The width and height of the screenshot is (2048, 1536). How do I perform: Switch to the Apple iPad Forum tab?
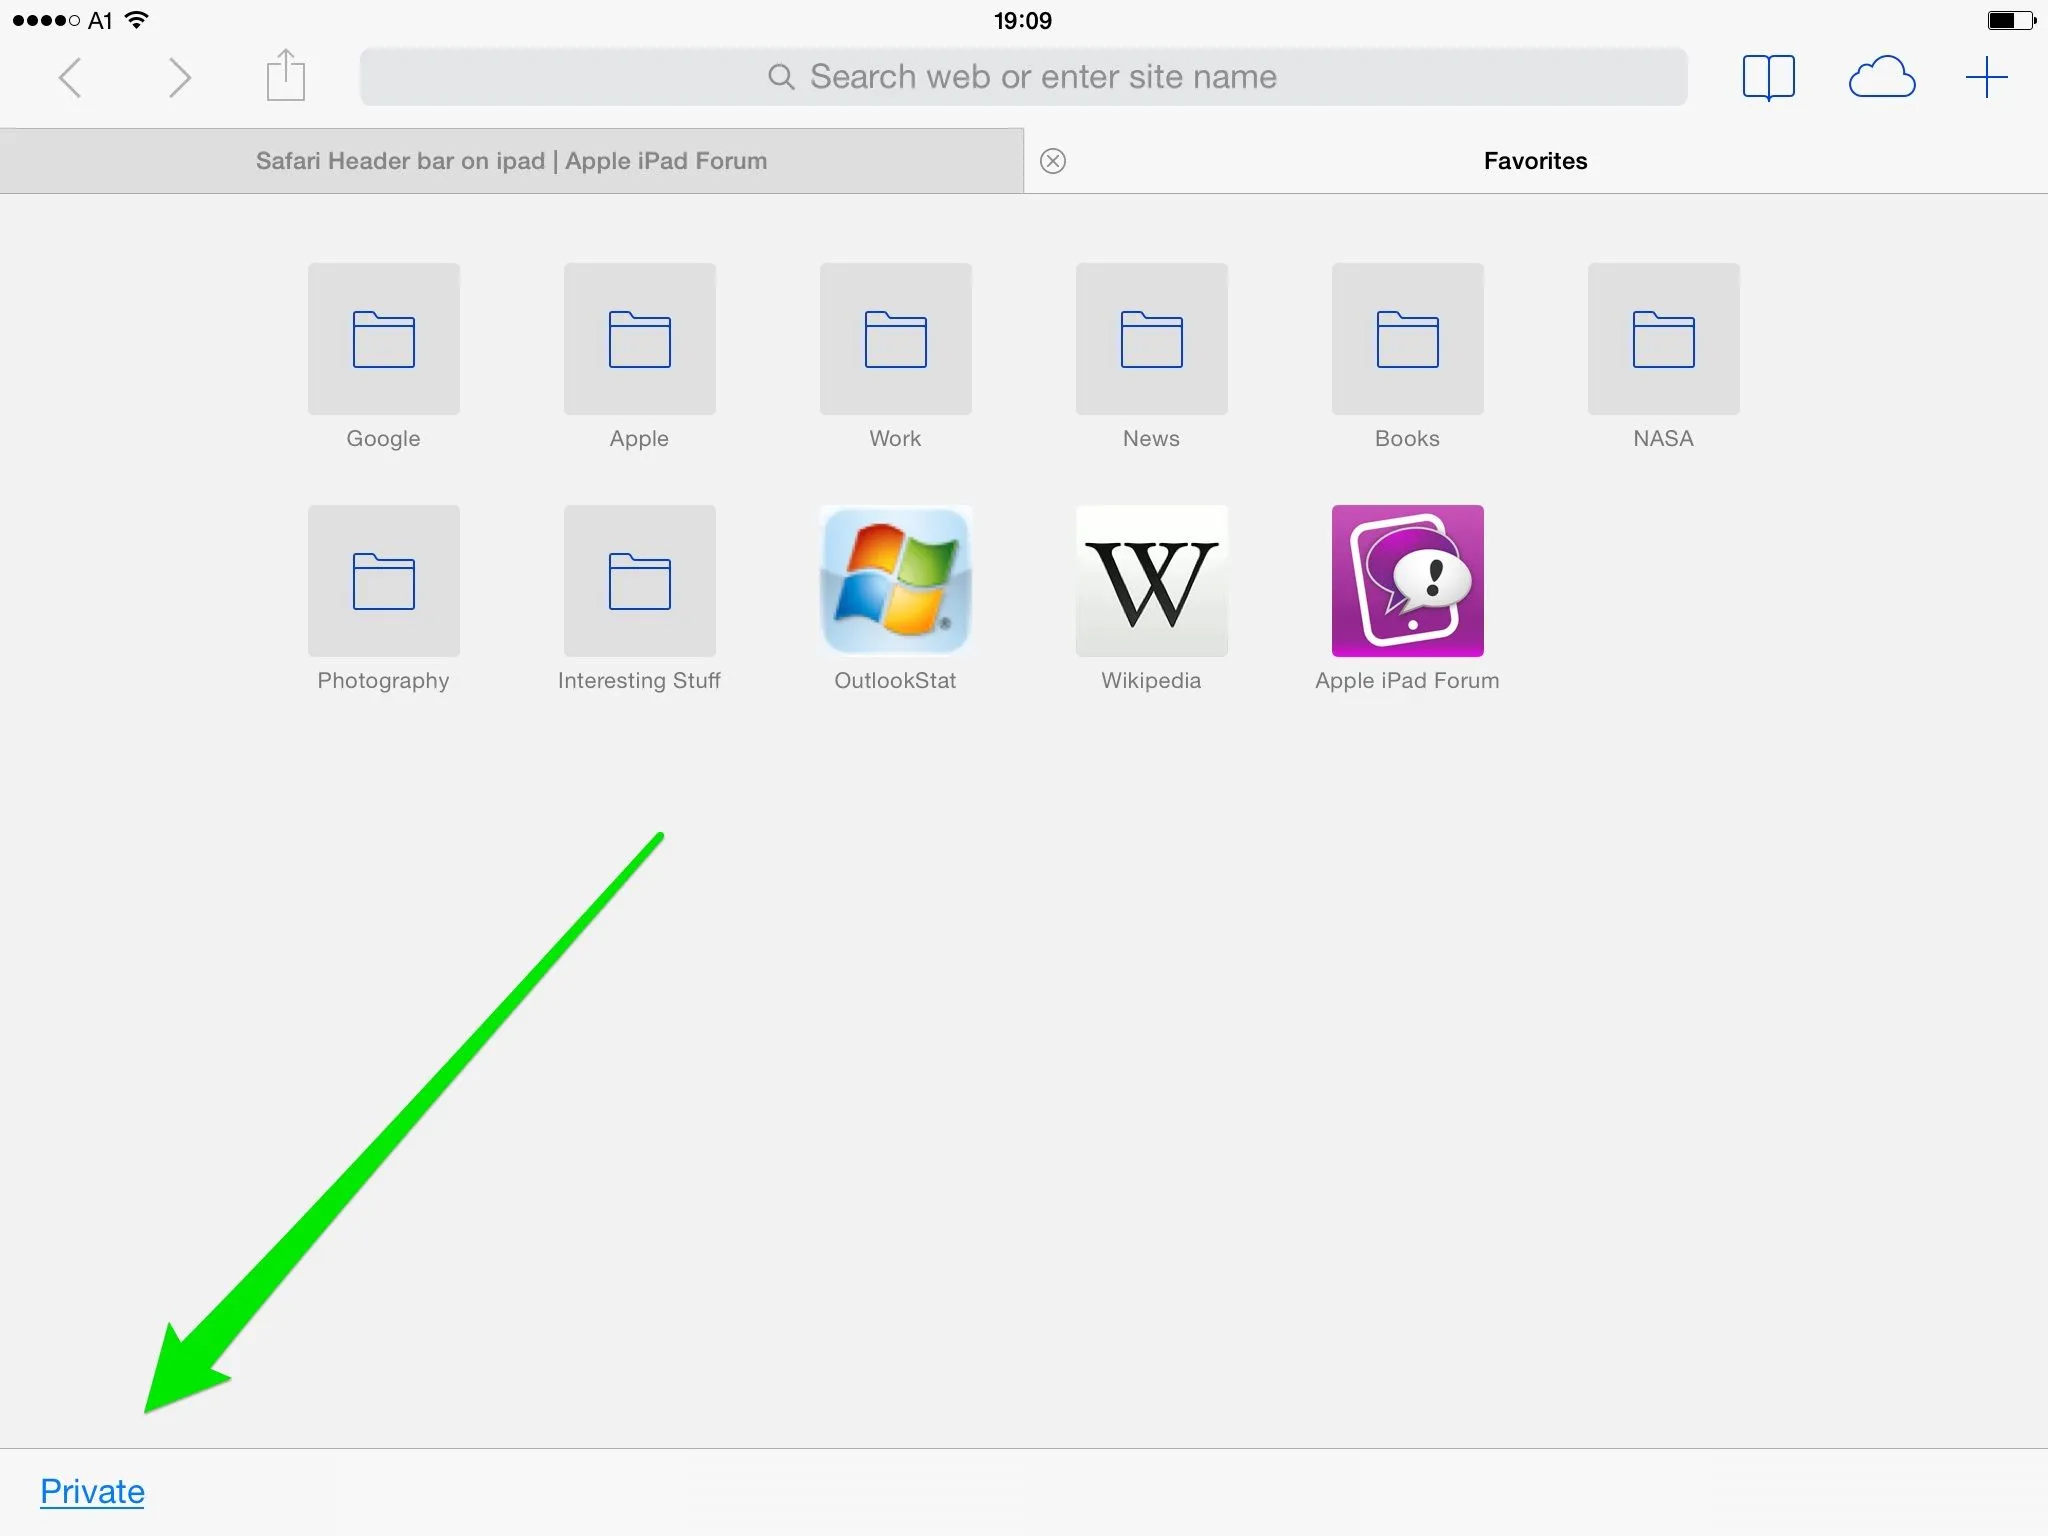click(x=511, y=161)
